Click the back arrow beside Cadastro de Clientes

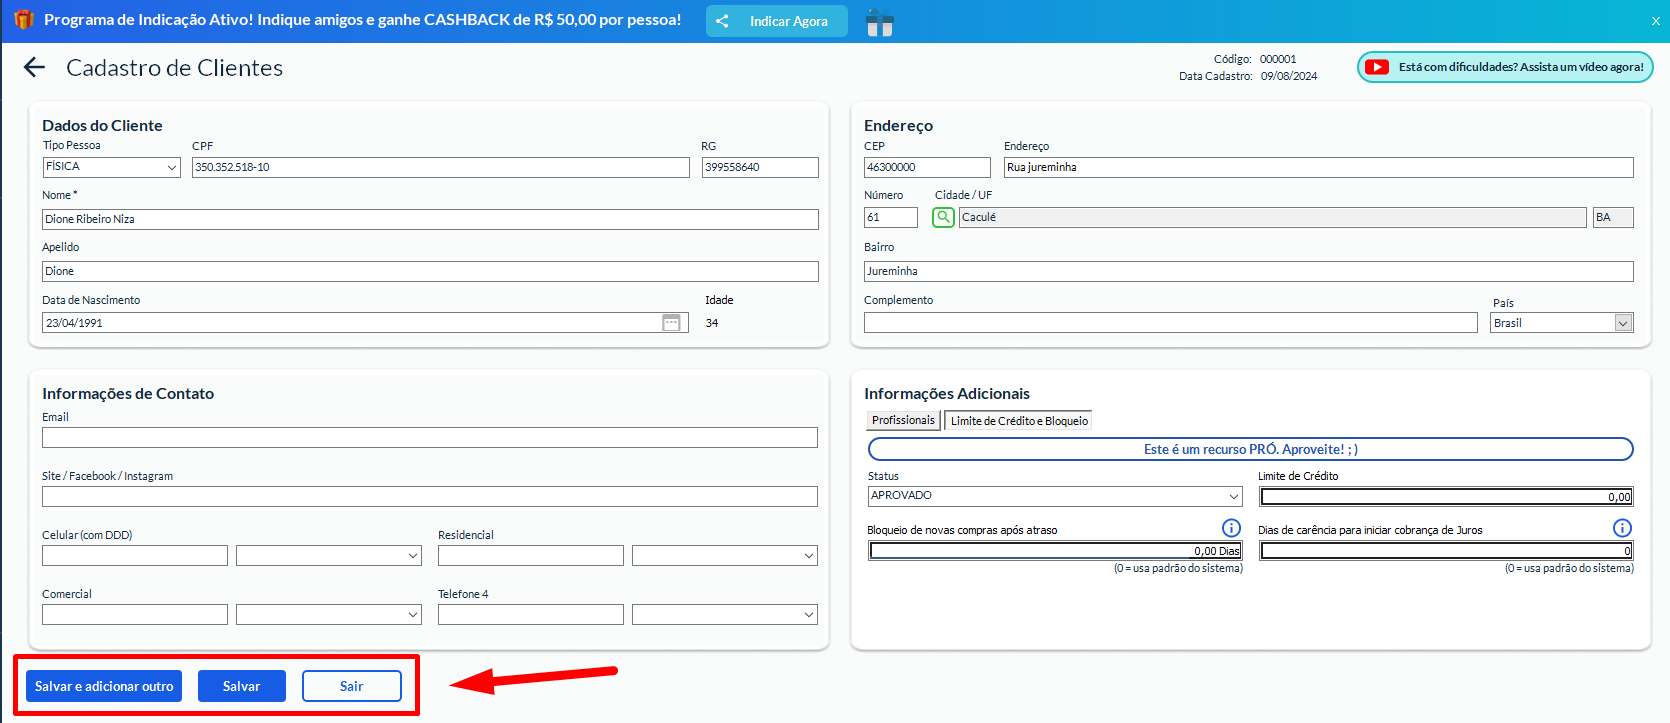coord(35,67)
